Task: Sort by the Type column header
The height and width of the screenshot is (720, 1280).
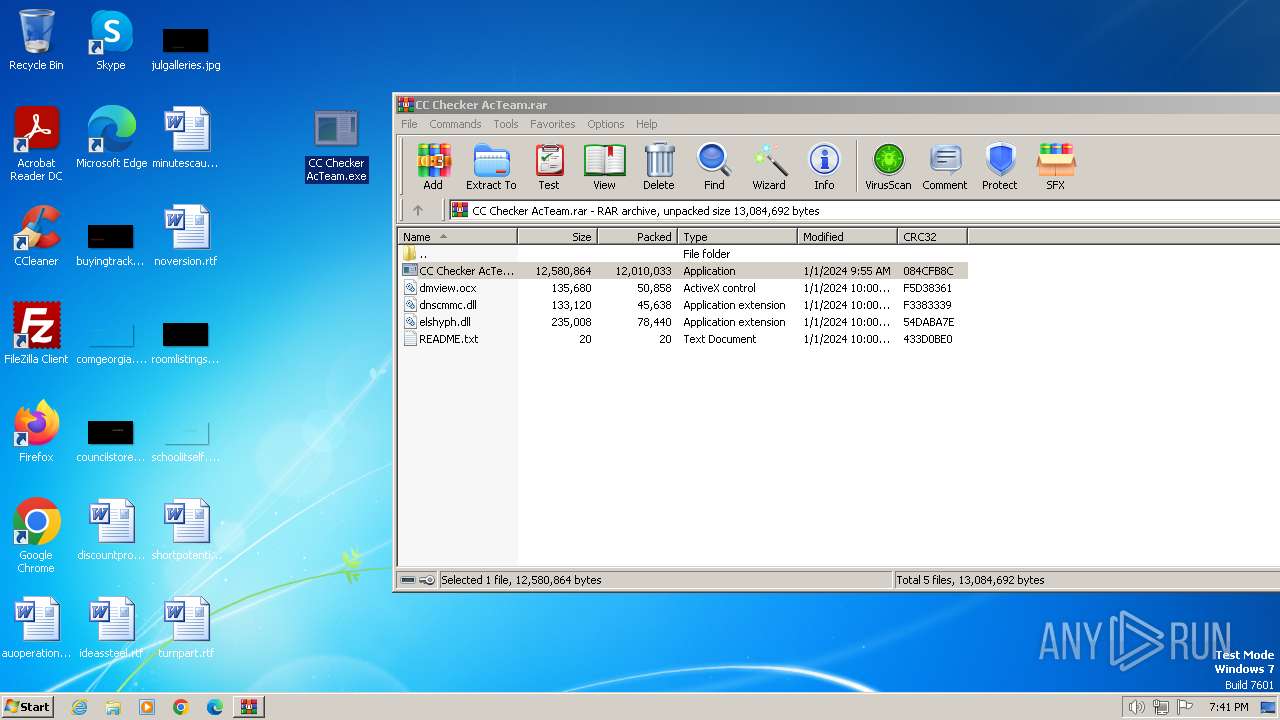Action: coord(738,237)
